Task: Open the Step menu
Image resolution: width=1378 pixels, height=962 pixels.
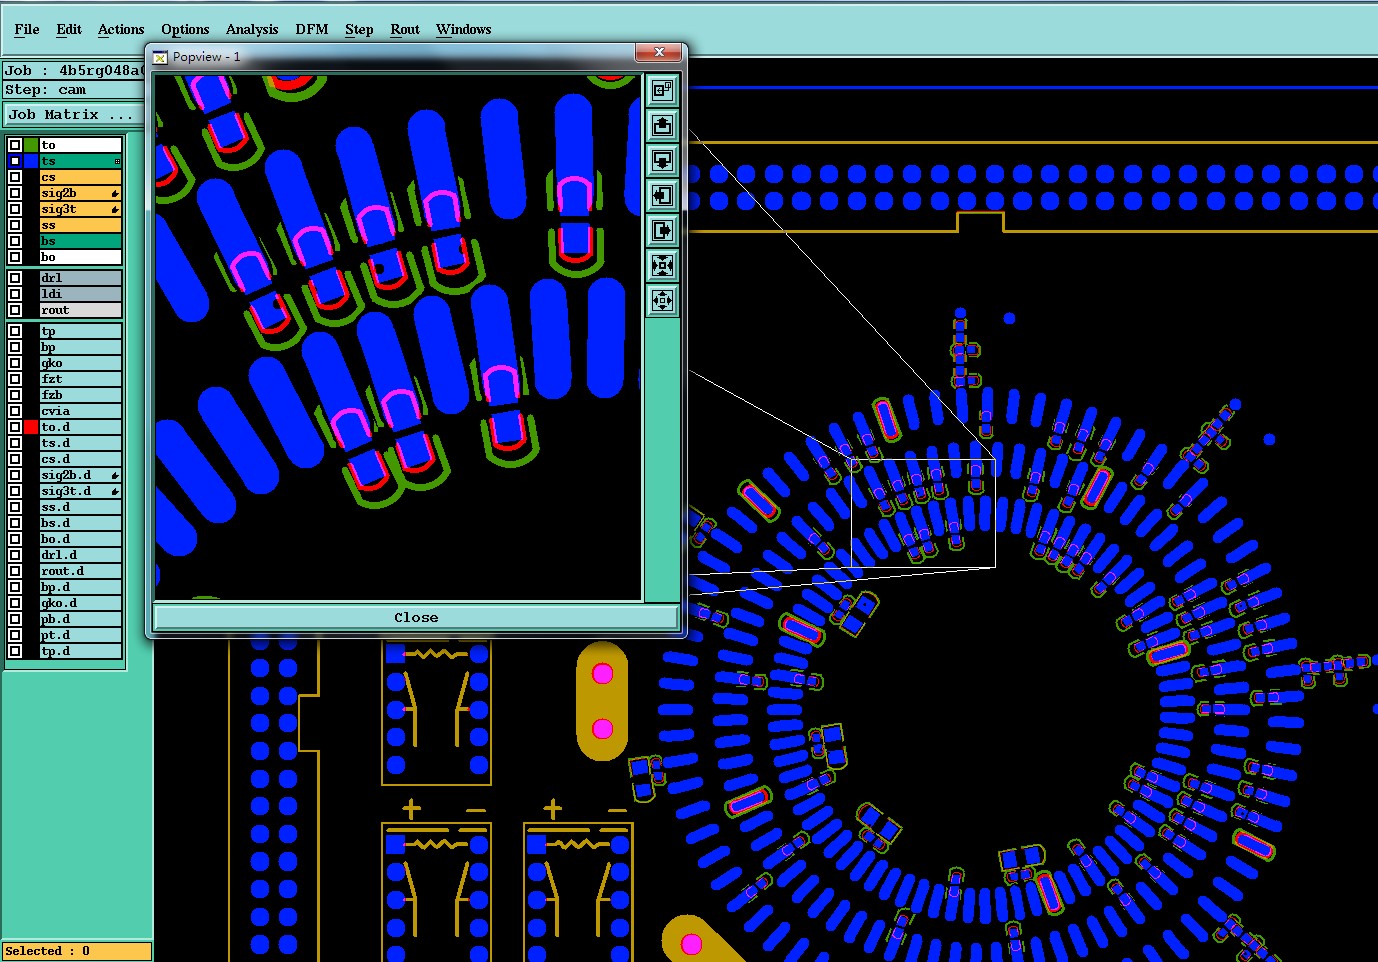Action: pos(359,29)
